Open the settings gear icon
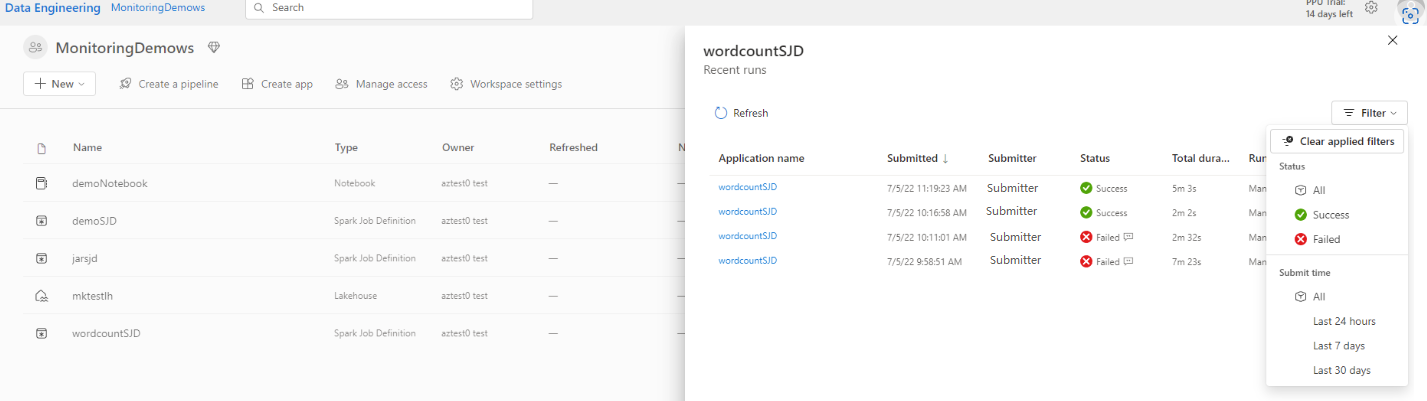The width and height of the screenshot is (1427, 401). point(1371,8)
